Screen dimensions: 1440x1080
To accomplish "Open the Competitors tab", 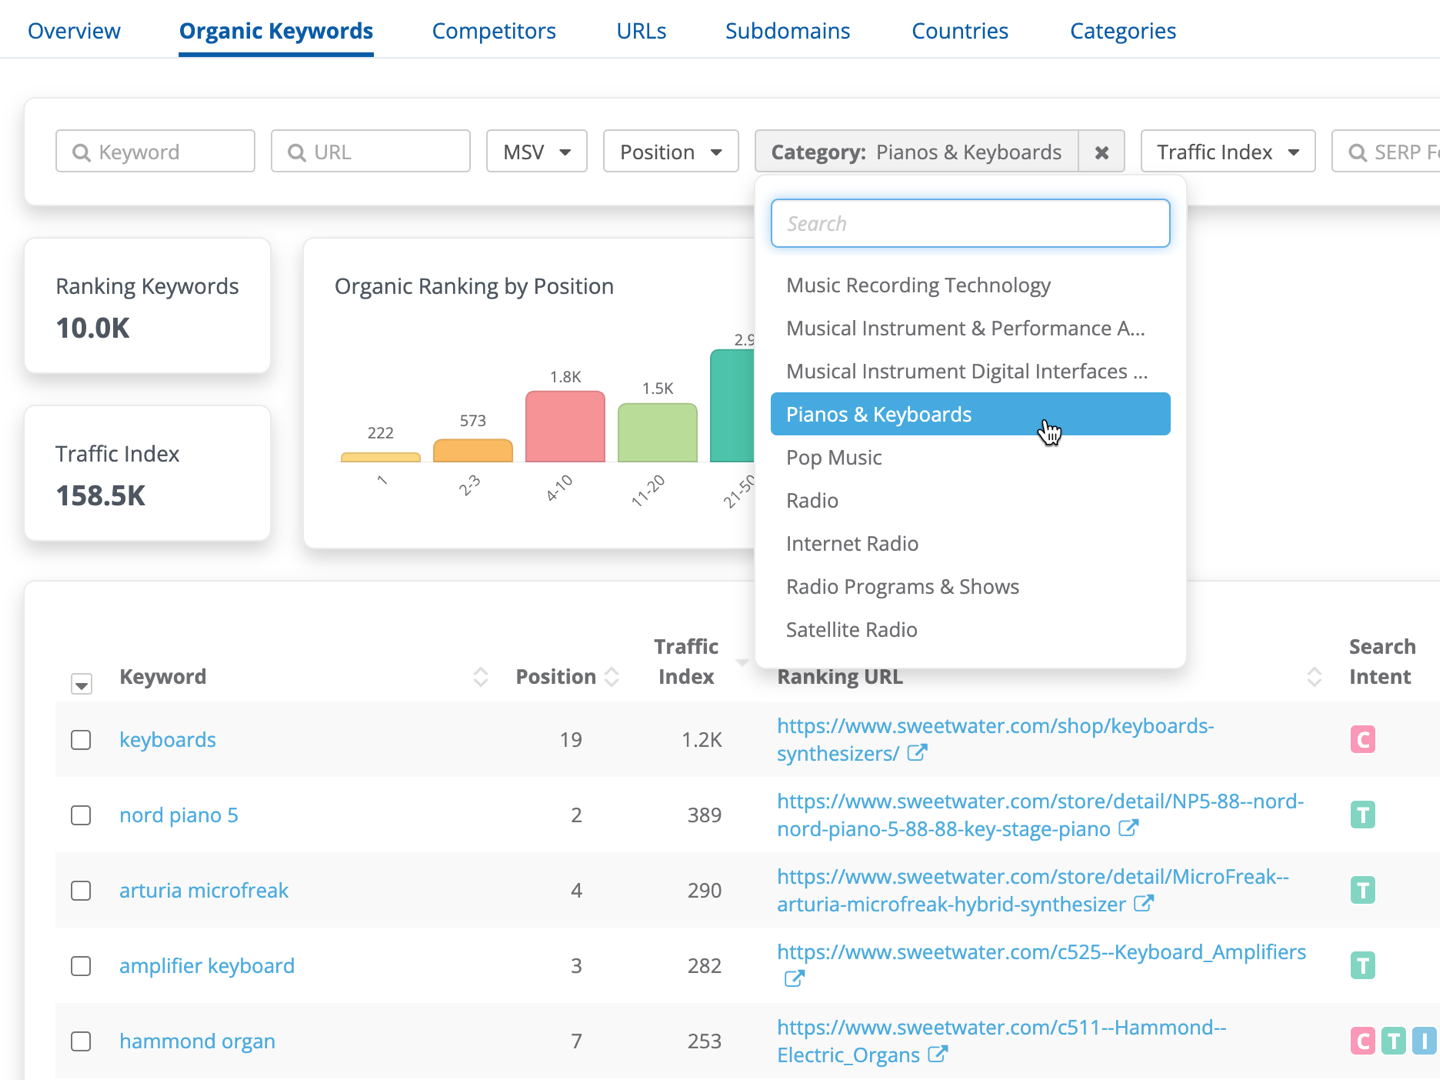I will 494,31.
